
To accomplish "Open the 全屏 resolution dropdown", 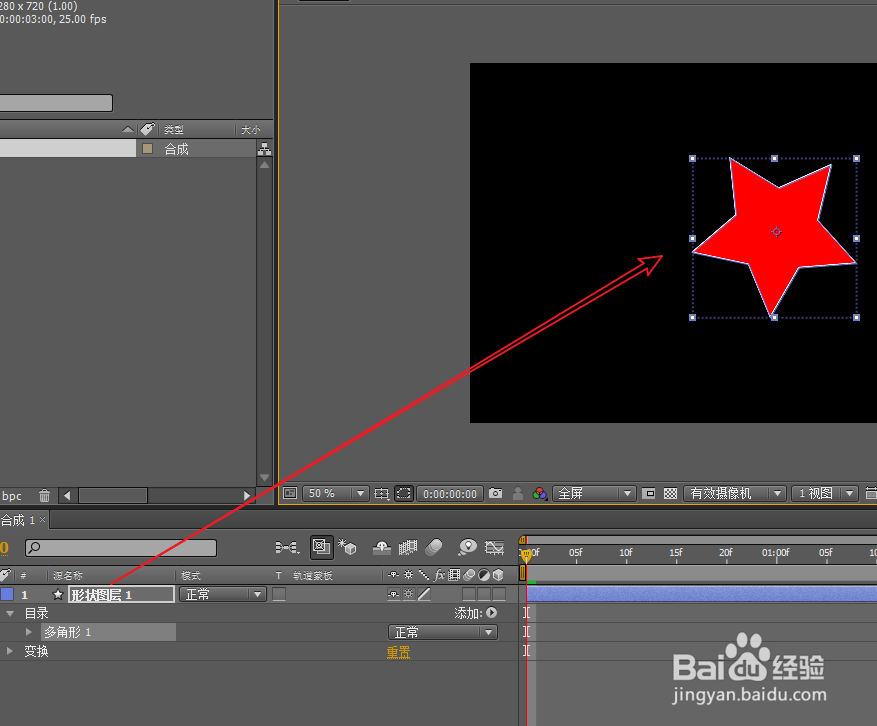I will (594, 493).
